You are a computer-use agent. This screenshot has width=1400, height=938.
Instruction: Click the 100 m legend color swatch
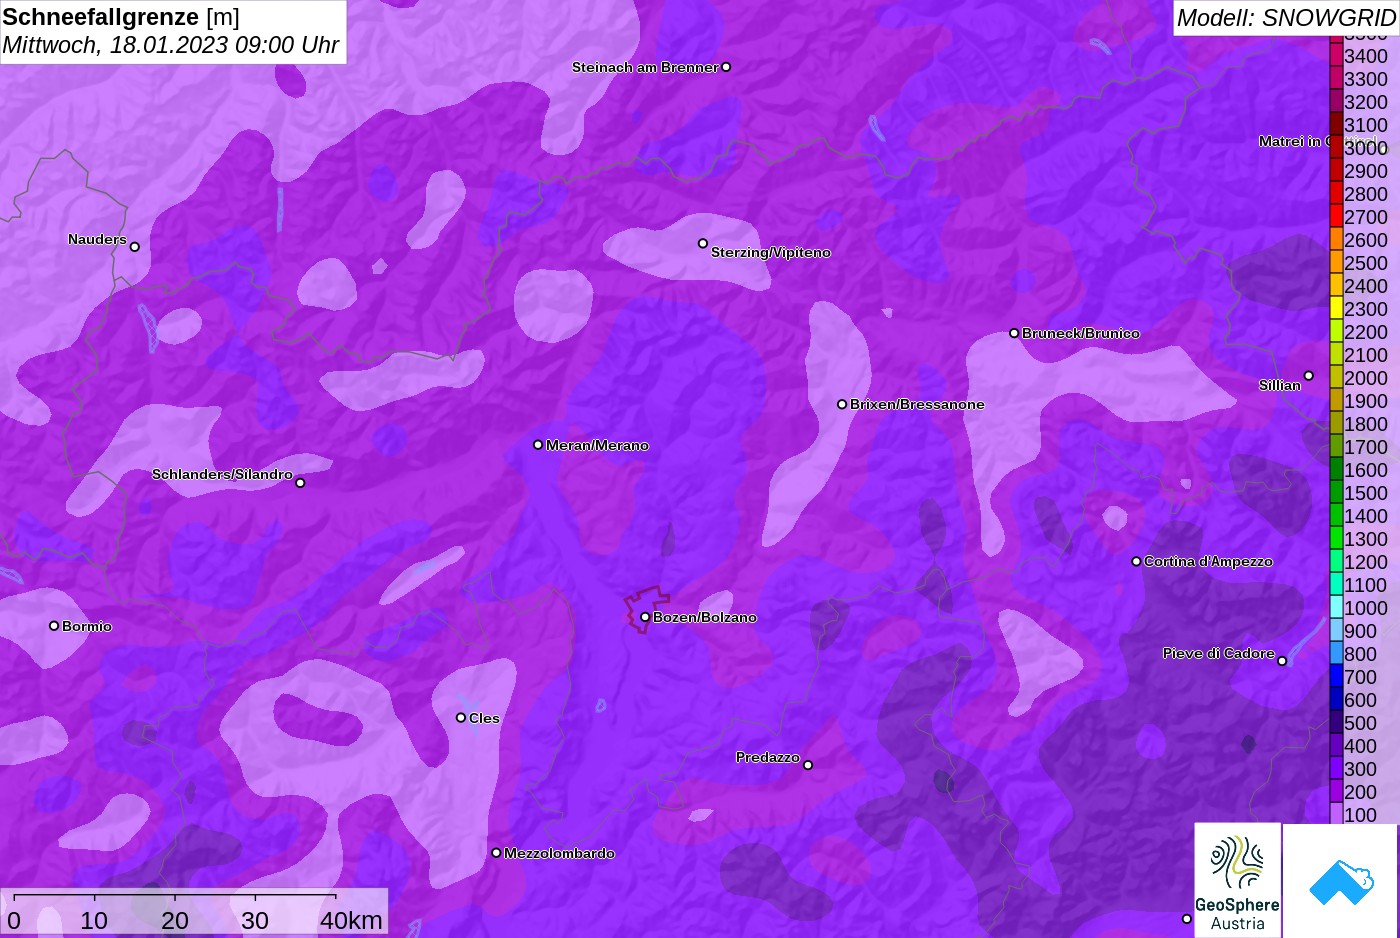click(x=1336, y=814)
